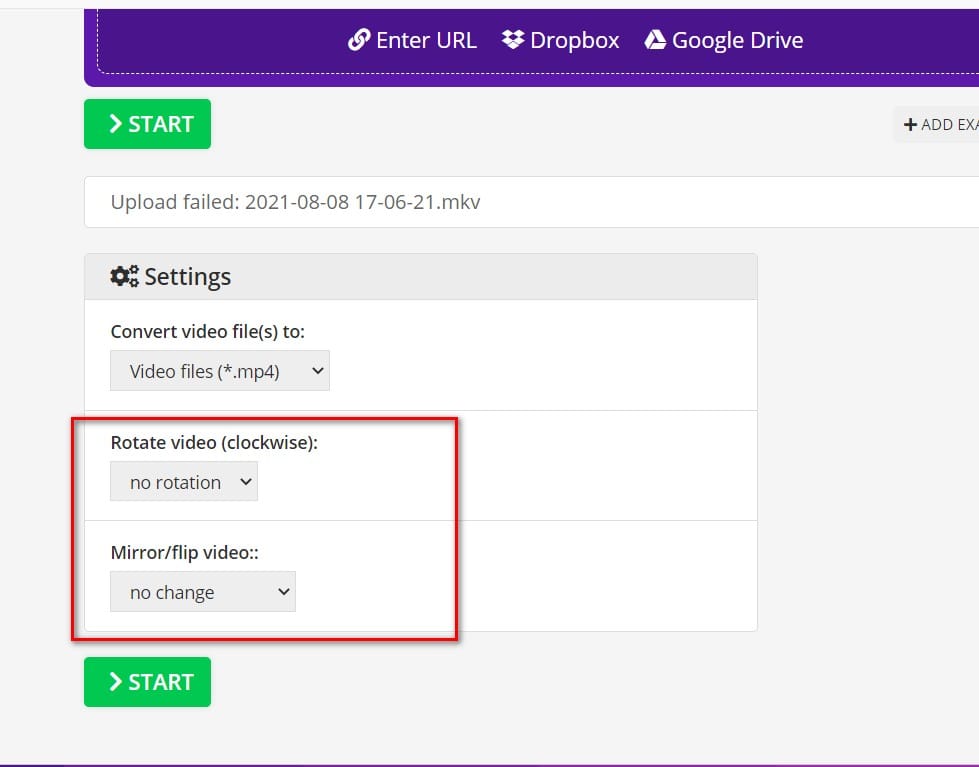Click the Settings panel header title
This screenshot has height=767, width=979.
(x=187, y=277)
